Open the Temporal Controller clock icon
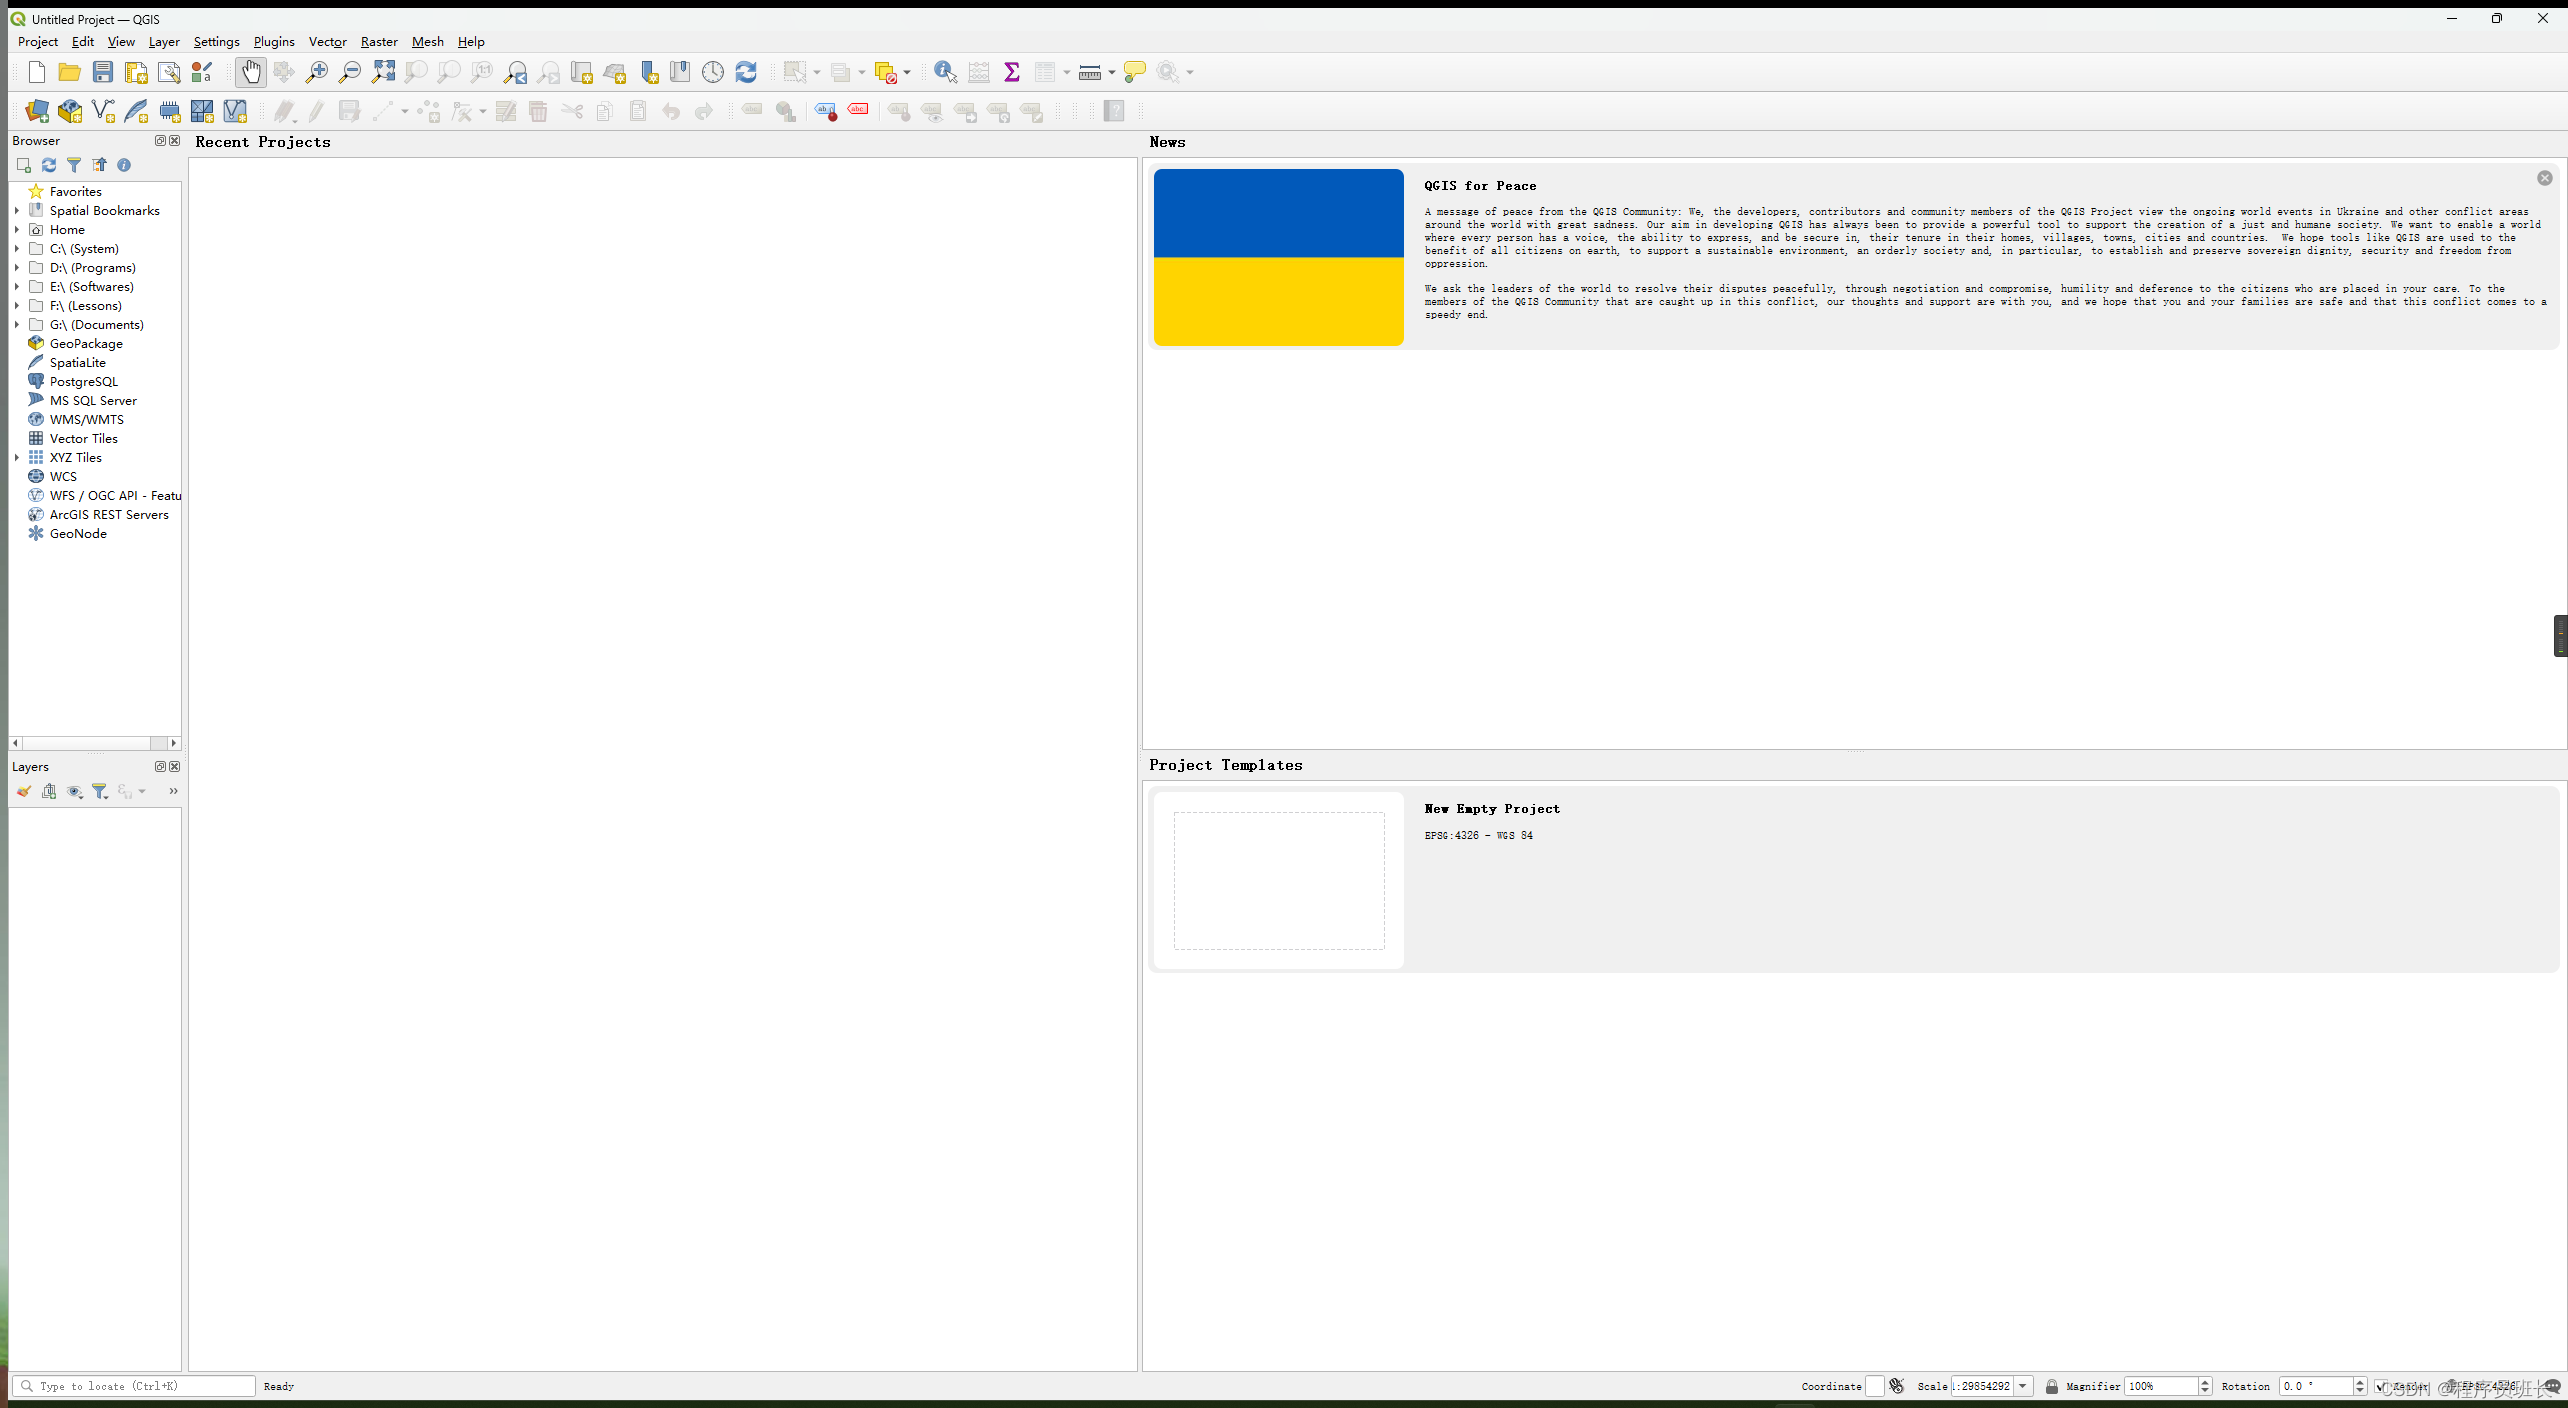The height and width of the screenshot is (1408, 2568). [x=713, y=72]
